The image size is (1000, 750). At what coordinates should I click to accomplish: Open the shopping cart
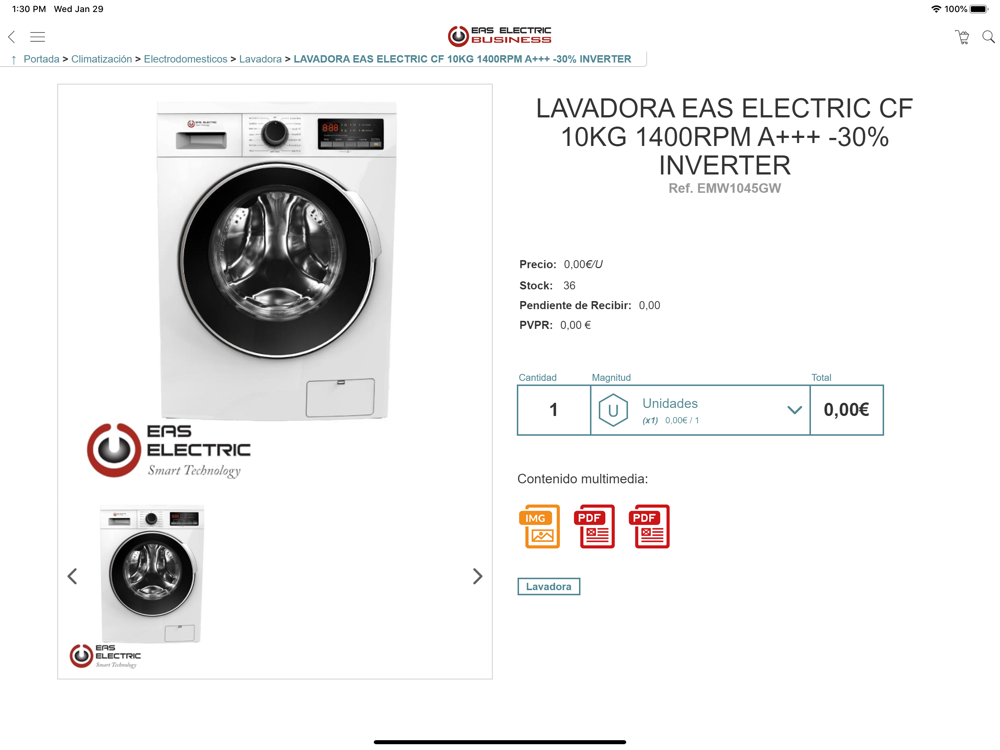962,37
